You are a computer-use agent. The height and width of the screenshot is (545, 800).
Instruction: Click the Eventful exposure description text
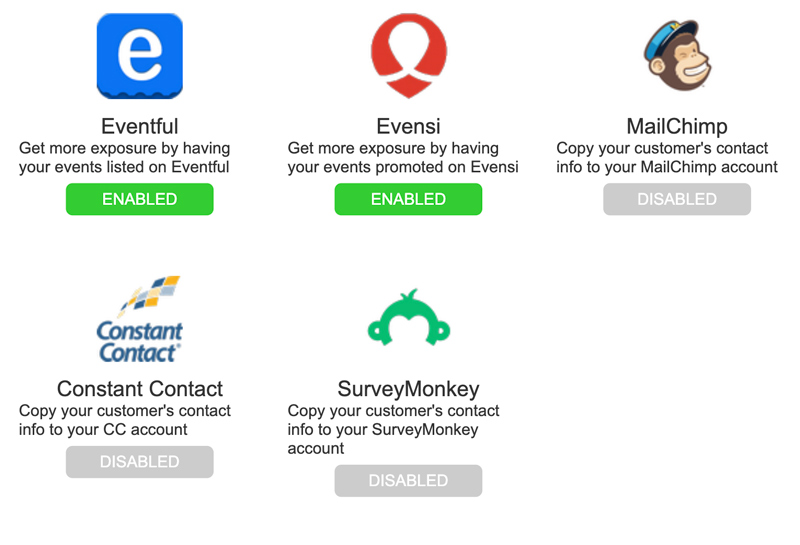124,158
